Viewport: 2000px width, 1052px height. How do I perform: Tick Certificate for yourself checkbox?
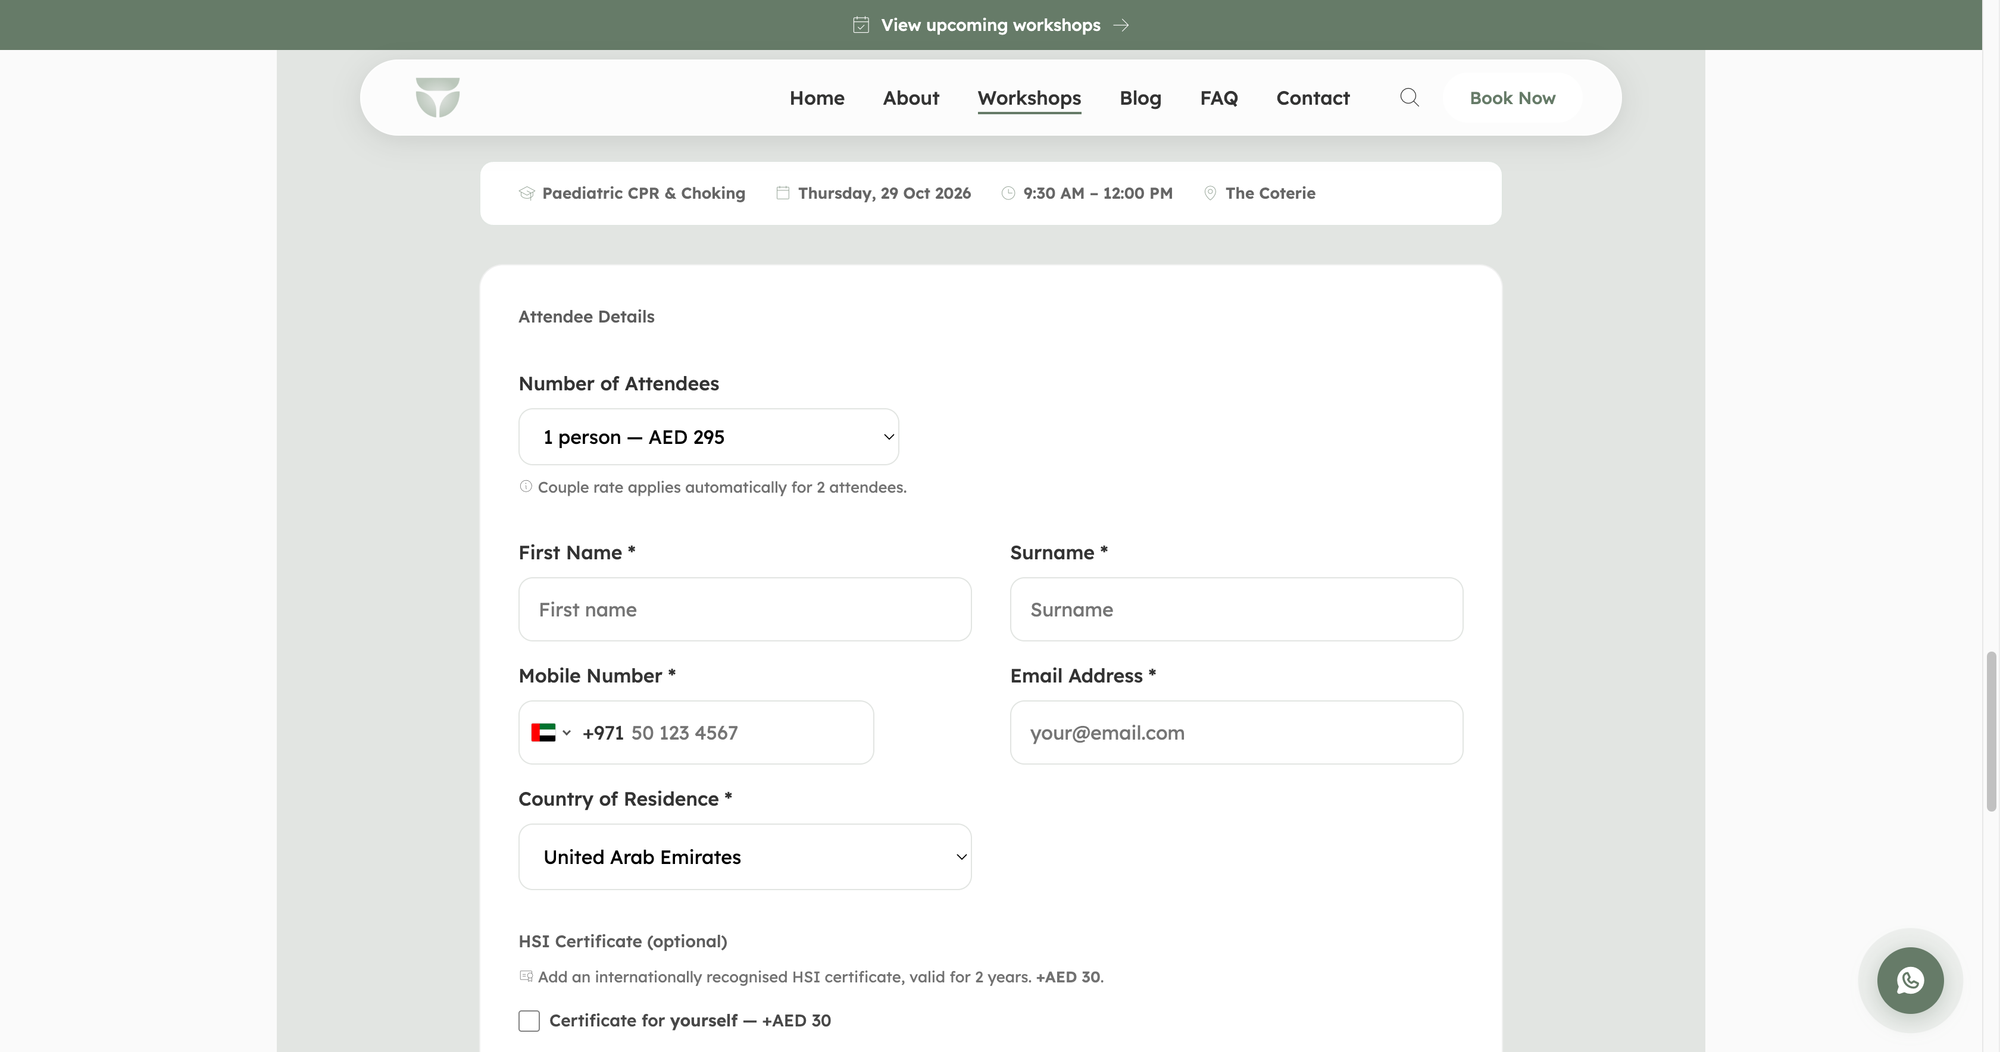pos(529,1021)
